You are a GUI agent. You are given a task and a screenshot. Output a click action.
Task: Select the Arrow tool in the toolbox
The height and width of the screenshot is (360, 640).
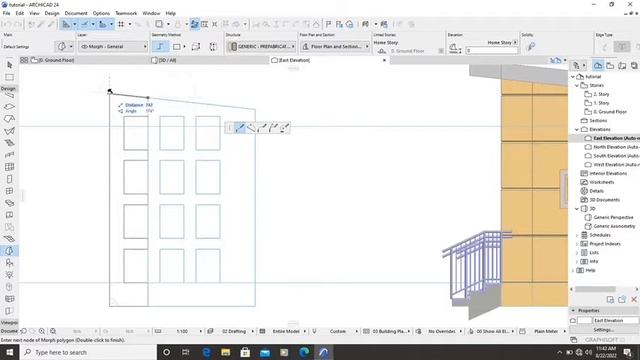(x=9, y=64)
